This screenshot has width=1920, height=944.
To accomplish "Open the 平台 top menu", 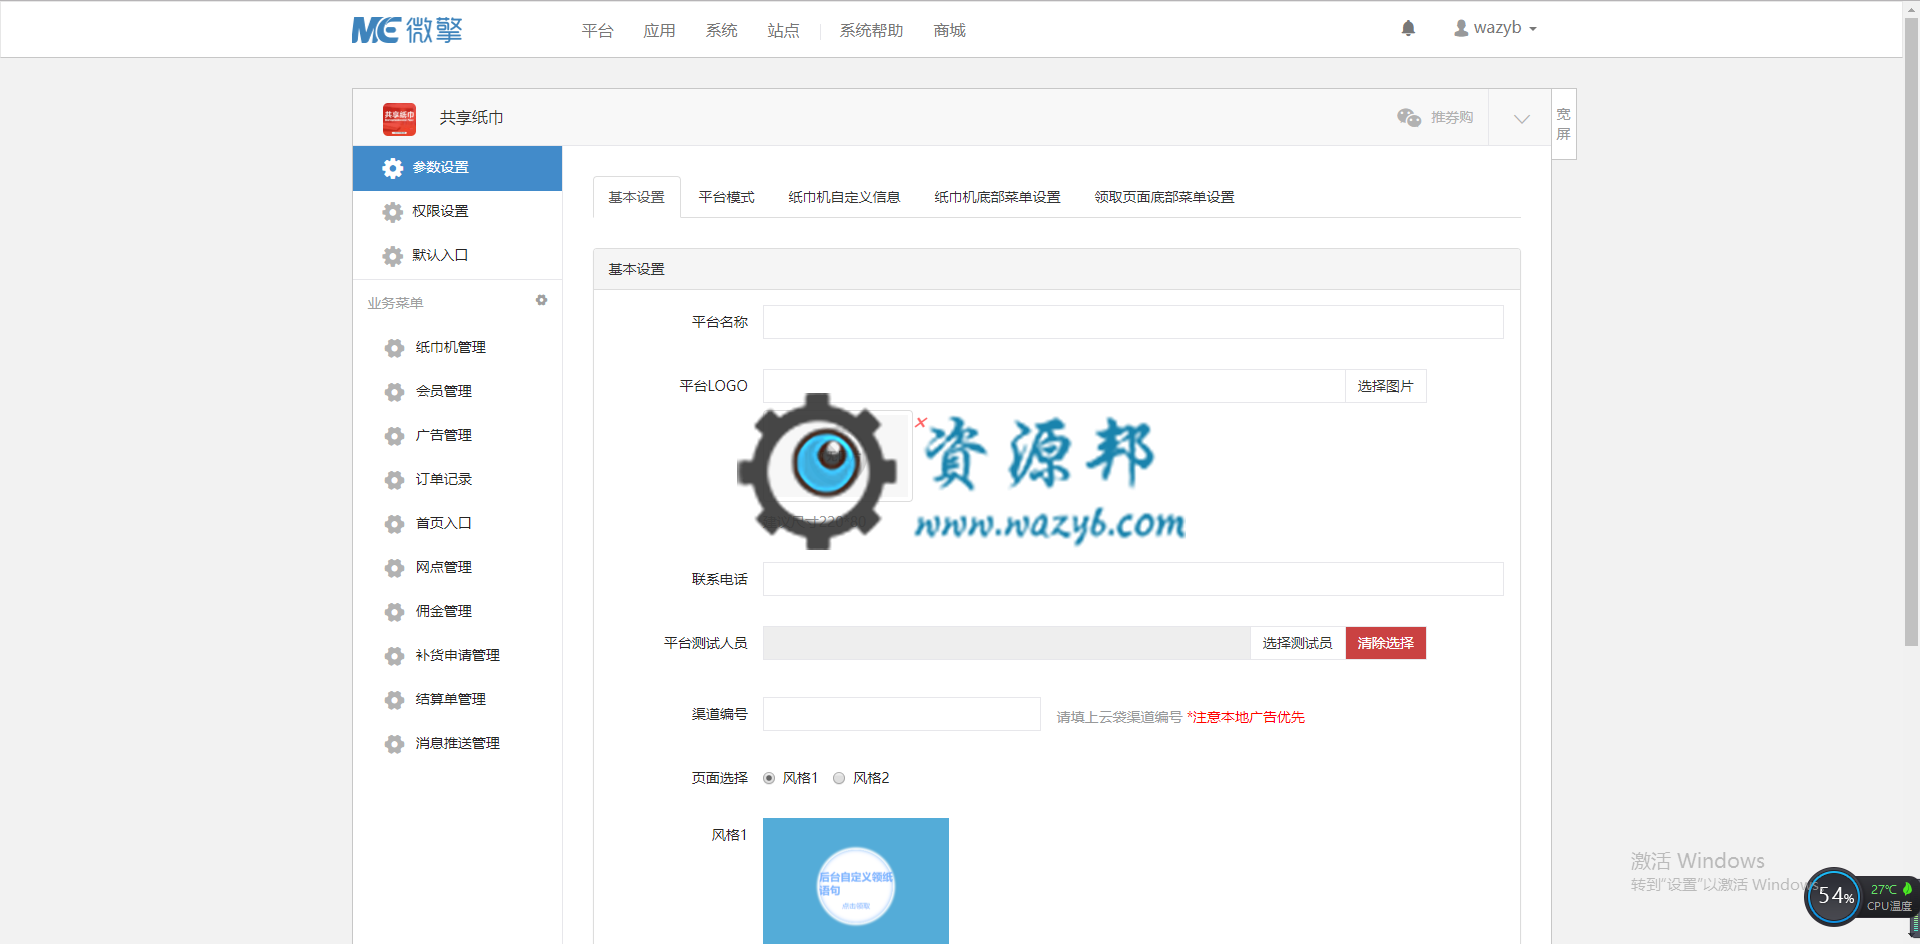I will (597, 31).
